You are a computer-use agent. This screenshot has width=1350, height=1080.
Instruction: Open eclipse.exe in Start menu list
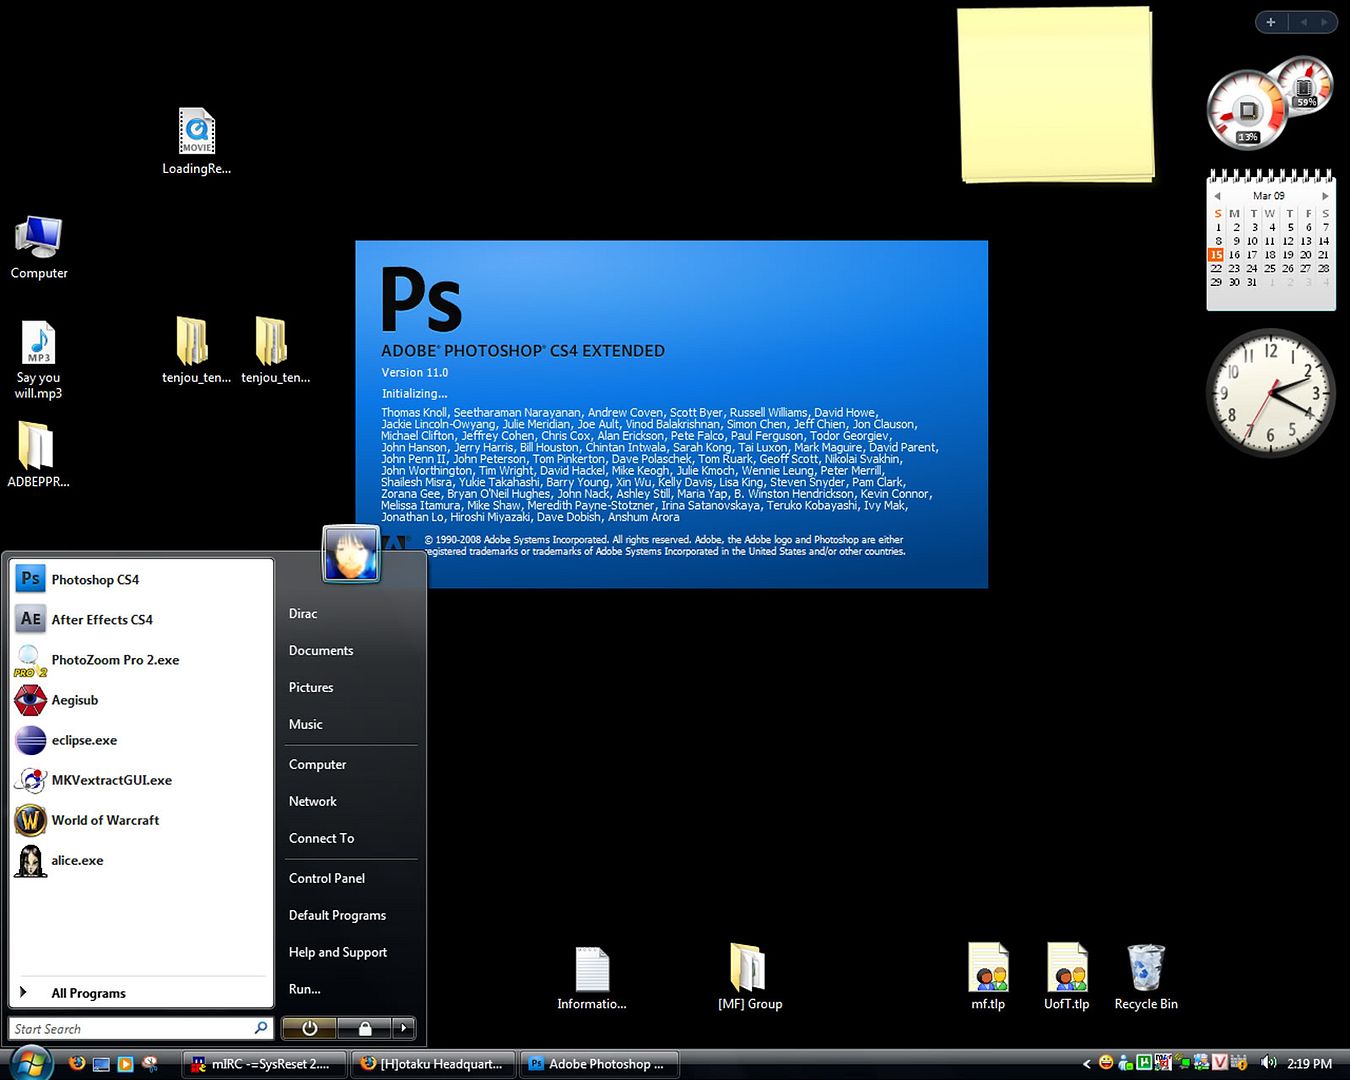pyautogui.click(x=141, y=740)
